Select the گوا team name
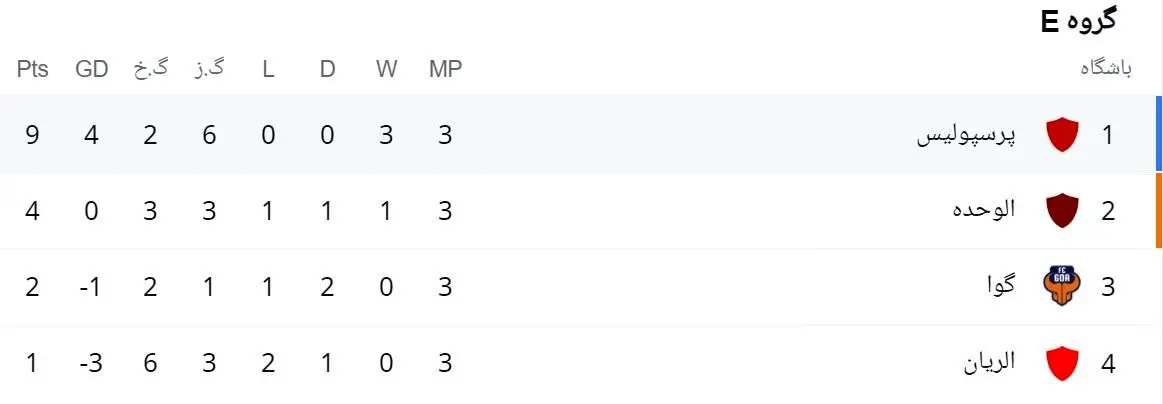This screenshot has height=404, width=1163. point(1000,287)
